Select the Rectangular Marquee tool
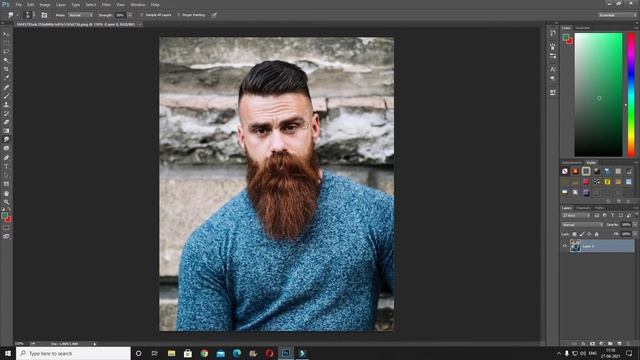 6,43
